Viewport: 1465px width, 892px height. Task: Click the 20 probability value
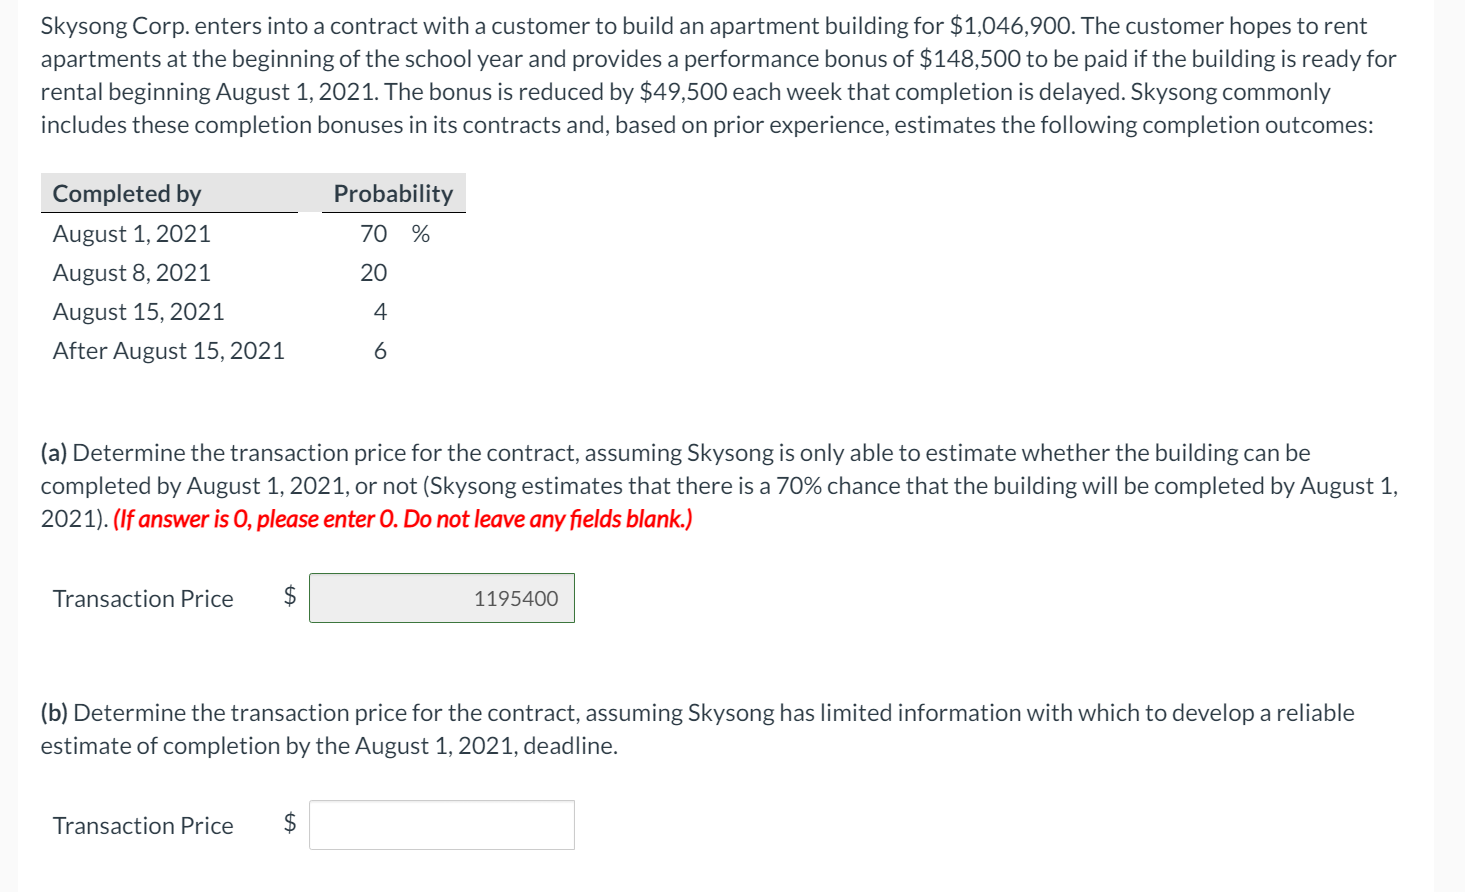[x=374, y=273]
